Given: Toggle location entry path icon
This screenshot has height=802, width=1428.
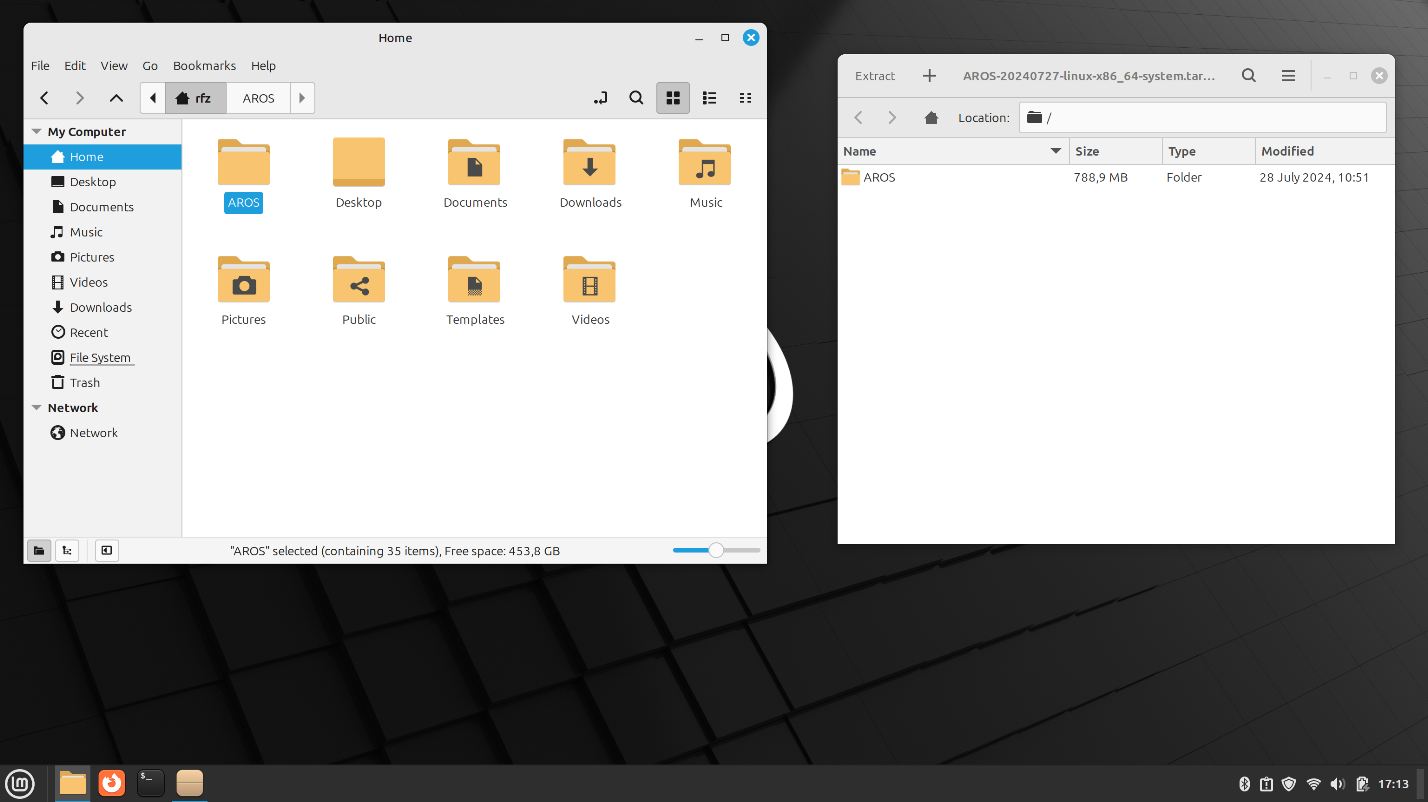Looking at the screenshot, I should click(600, 98).
